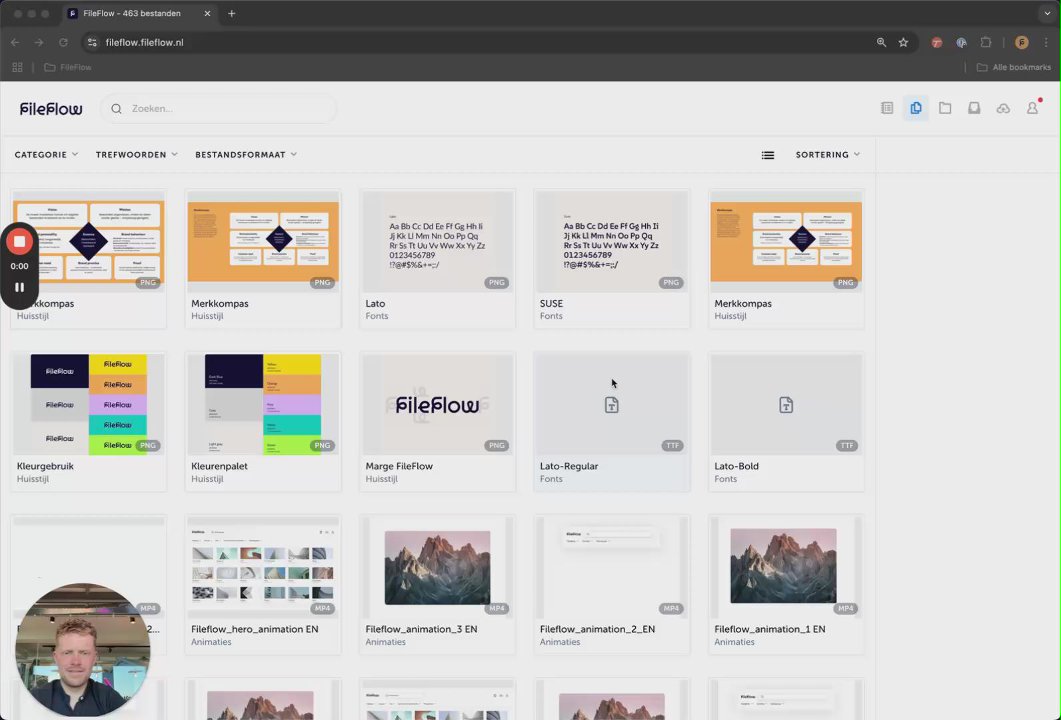Click the search magnifier icon in Zoeken field
This screenshot has height=720, width=1061.
coord(116,108)
